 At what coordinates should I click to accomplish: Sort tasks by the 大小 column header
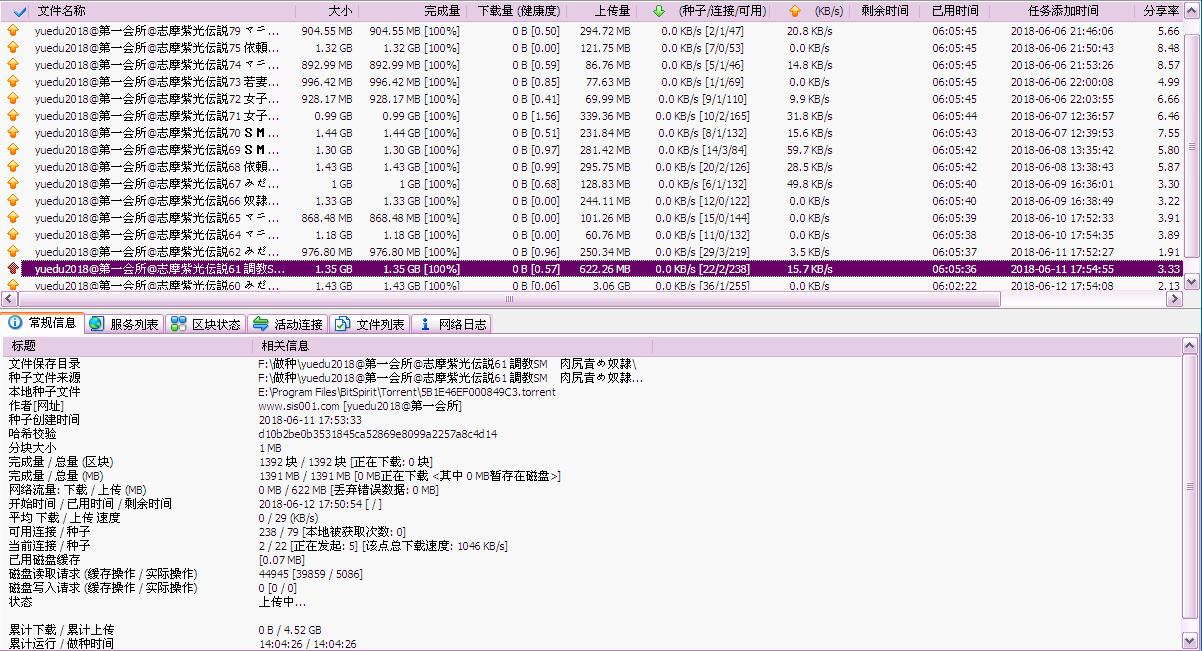[340, 11]
